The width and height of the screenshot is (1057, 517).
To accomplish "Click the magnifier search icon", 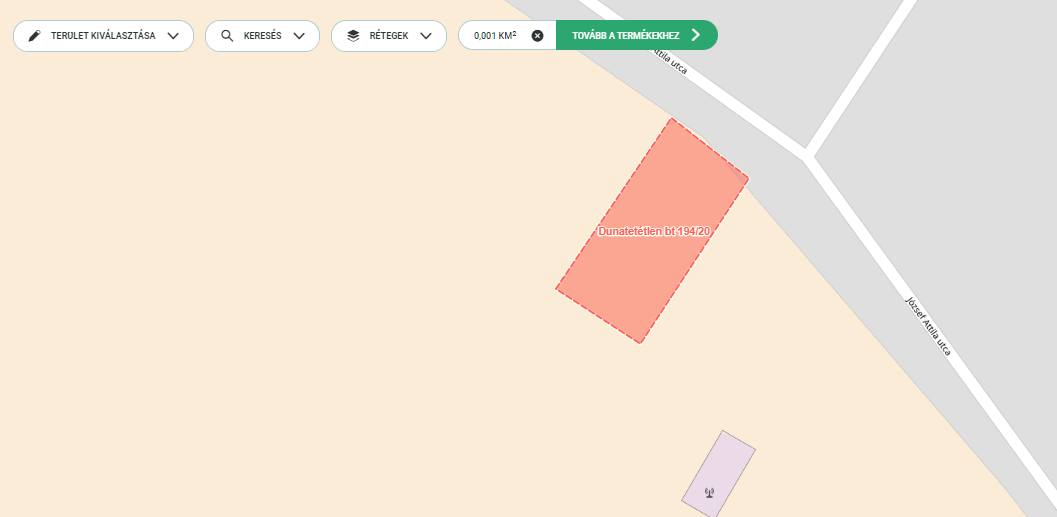I will click(x=227, y=36).
